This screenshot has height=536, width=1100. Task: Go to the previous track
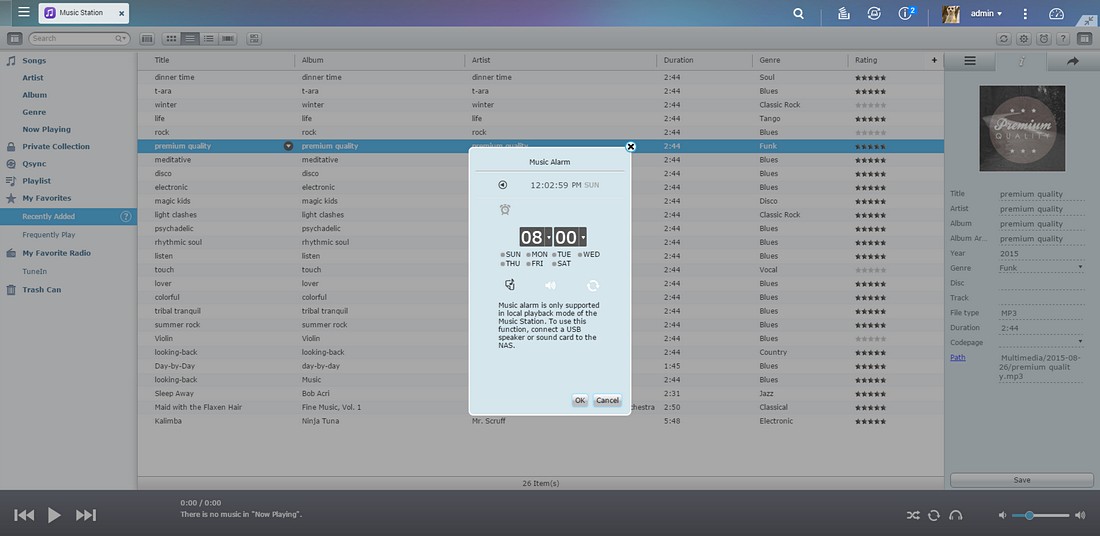click(x=24, y=515)
